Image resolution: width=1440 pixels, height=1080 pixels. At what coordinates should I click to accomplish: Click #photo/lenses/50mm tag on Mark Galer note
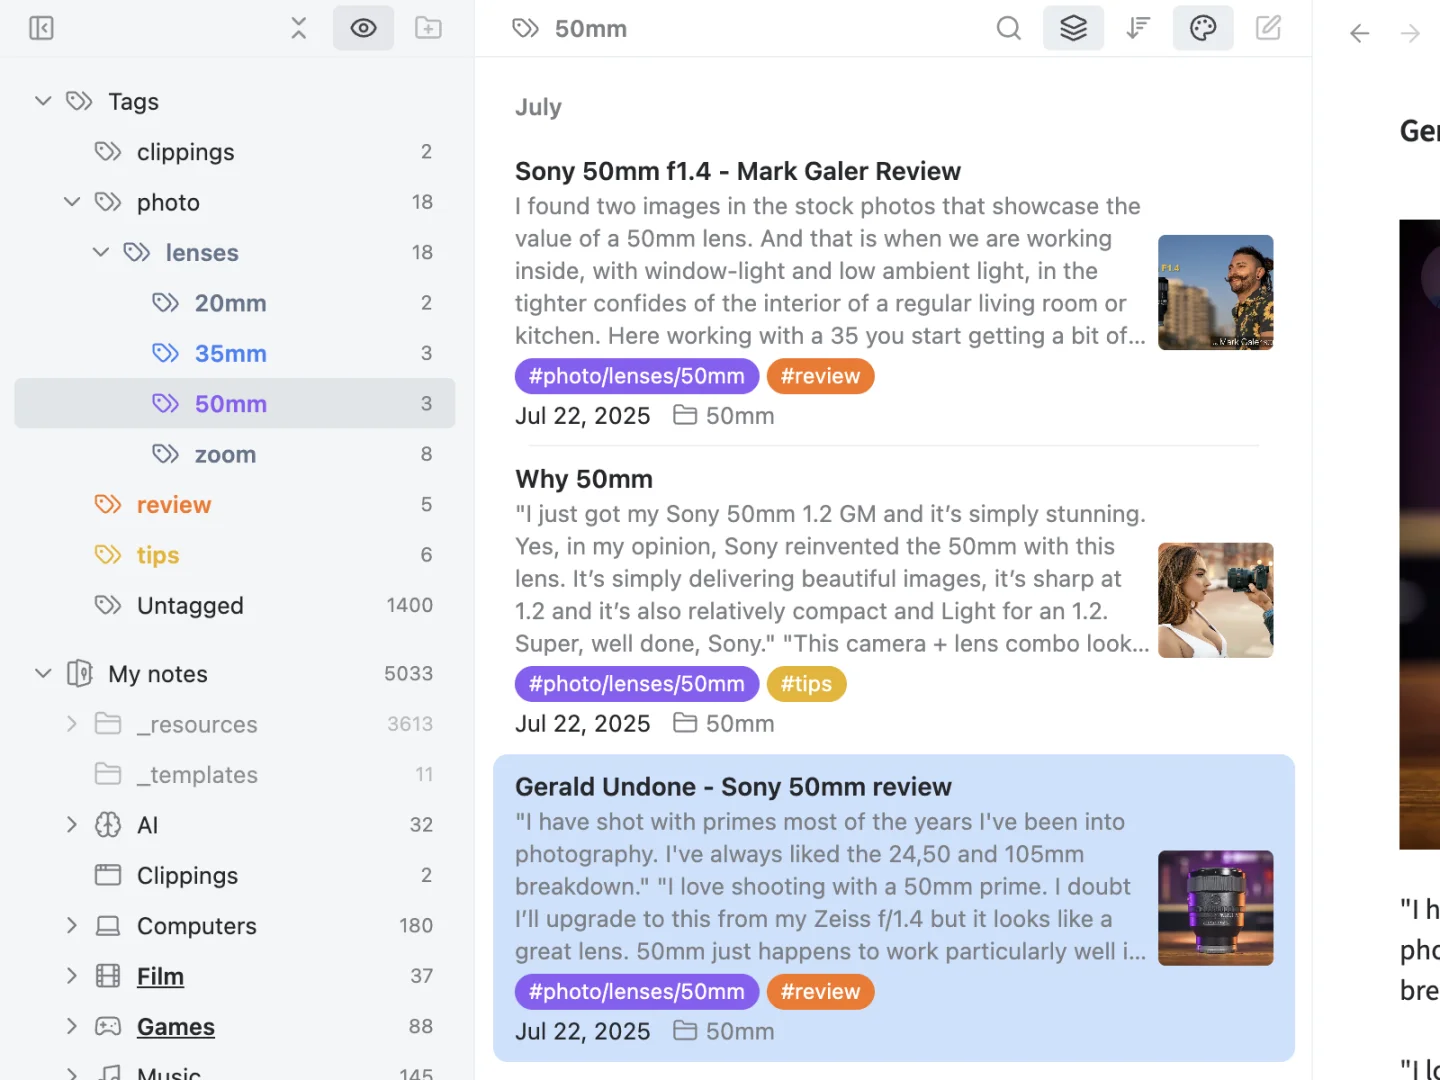pos(637,376)
